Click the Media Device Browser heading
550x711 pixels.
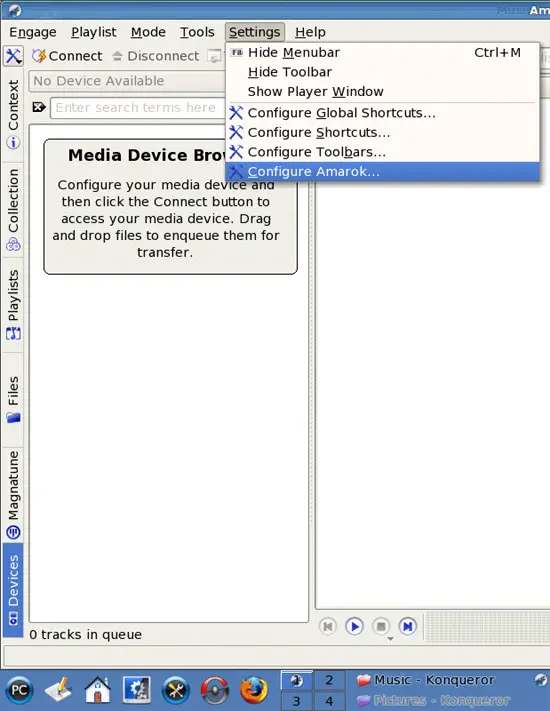coord(146,155)
